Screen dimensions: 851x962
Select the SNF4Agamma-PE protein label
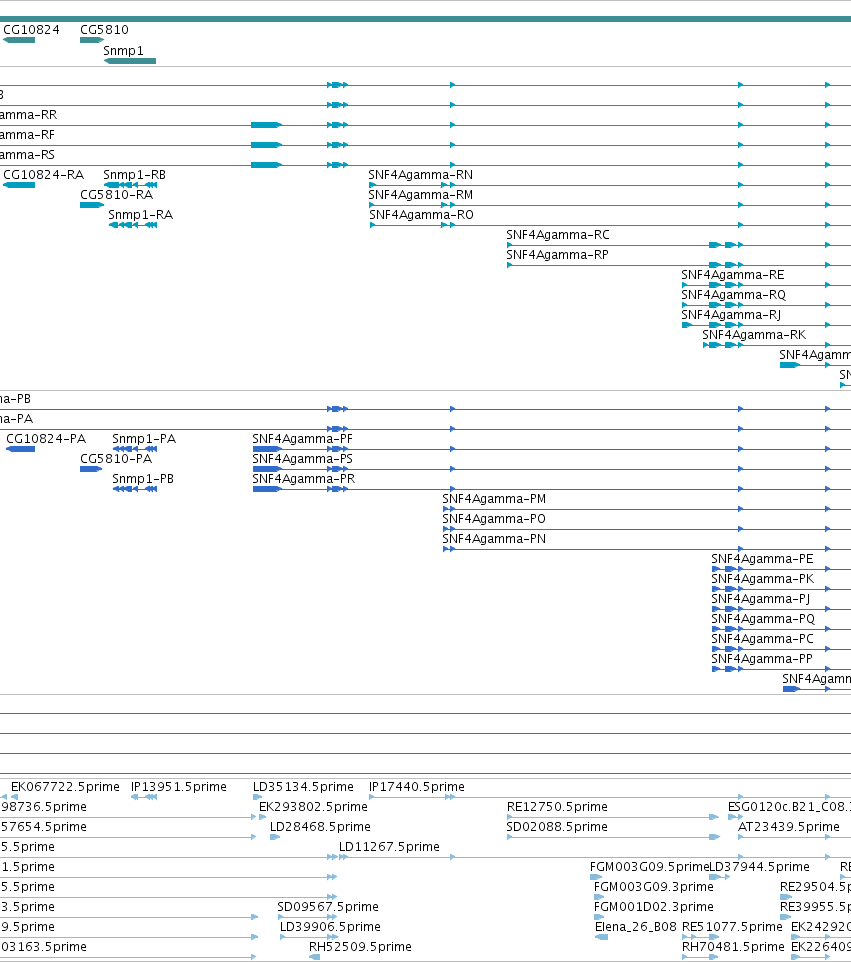tap(762, 559)
